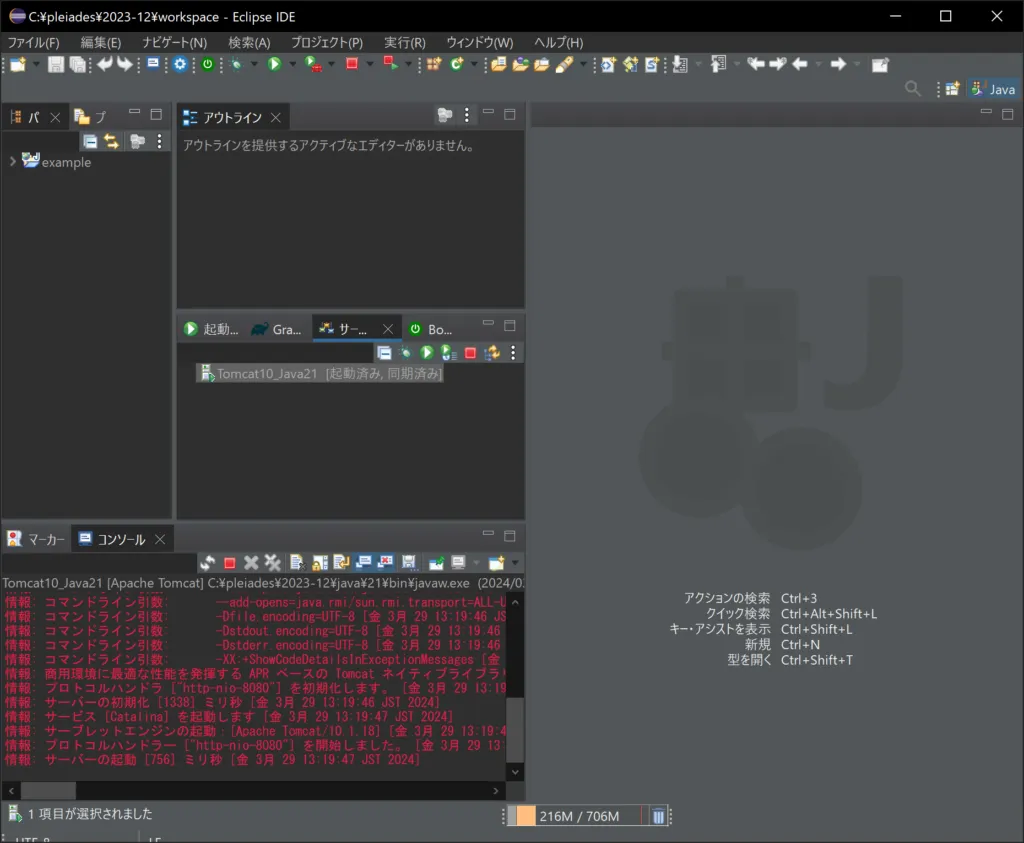Click the green power Boot icon in main toolbar
This screenshot has height=843, width=1024.
208,64
